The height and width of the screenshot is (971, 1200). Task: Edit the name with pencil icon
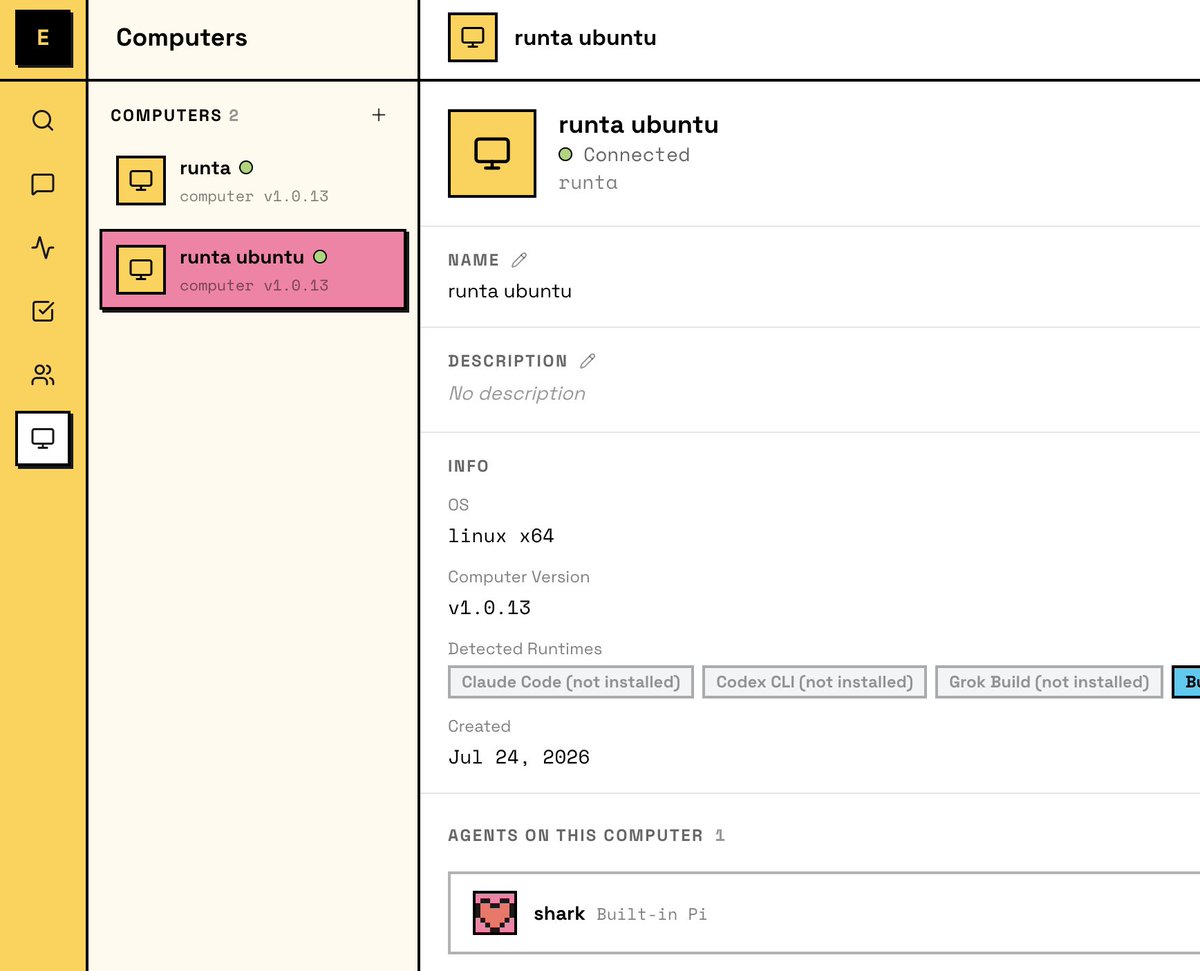point(519,260)
